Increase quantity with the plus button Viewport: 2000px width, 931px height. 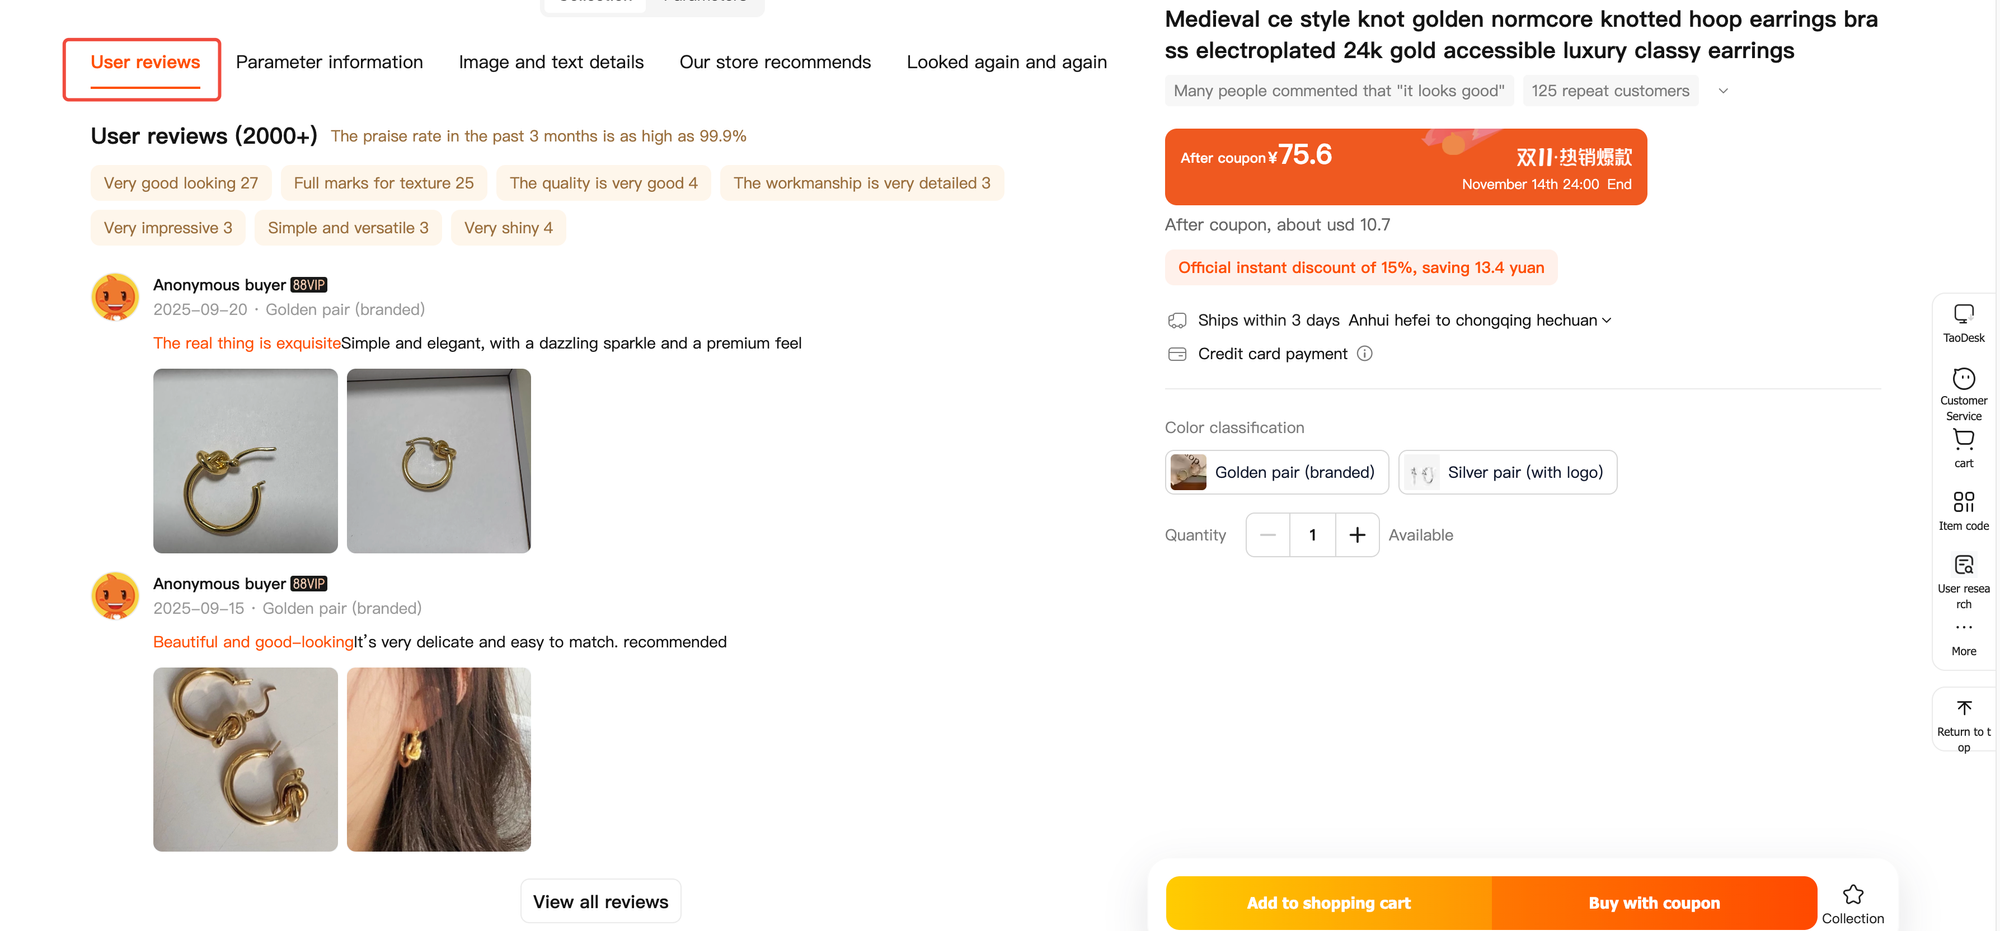pos(1357,535)
